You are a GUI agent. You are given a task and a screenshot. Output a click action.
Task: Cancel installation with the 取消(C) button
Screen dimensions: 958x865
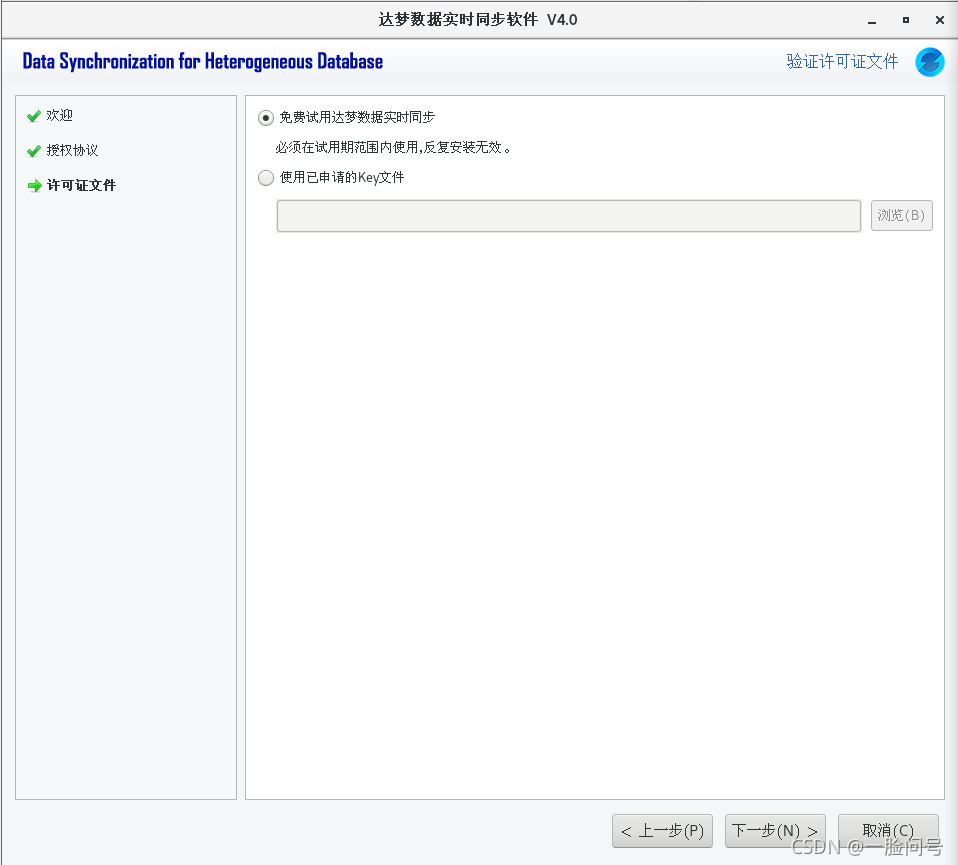point(888,831)
